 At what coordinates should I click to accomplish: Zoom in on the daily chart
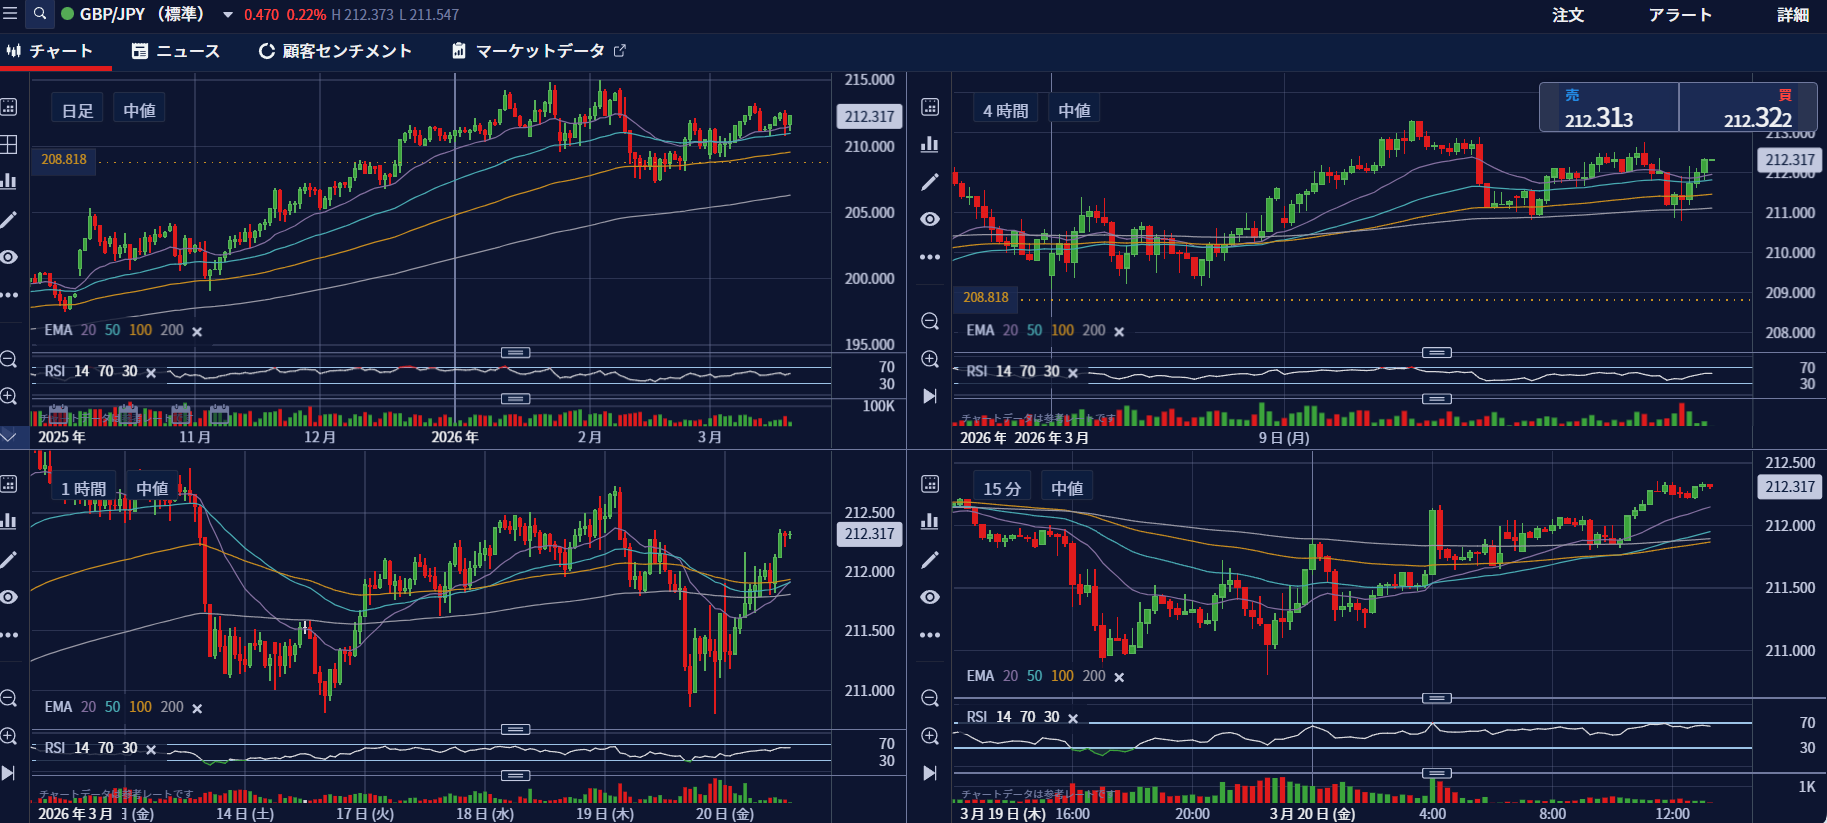coord(9,396)
